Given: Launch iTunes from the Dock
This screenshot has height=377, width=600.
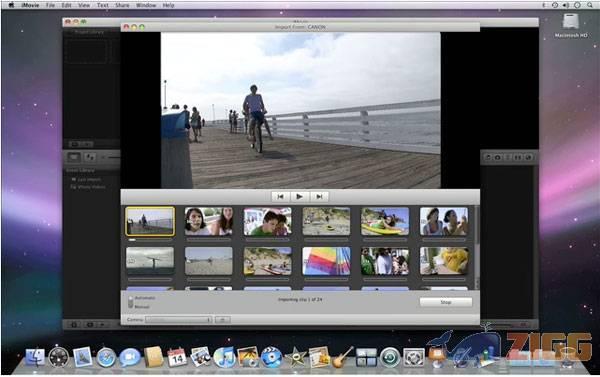Looking at the screenshot, I should click(224, 357).
